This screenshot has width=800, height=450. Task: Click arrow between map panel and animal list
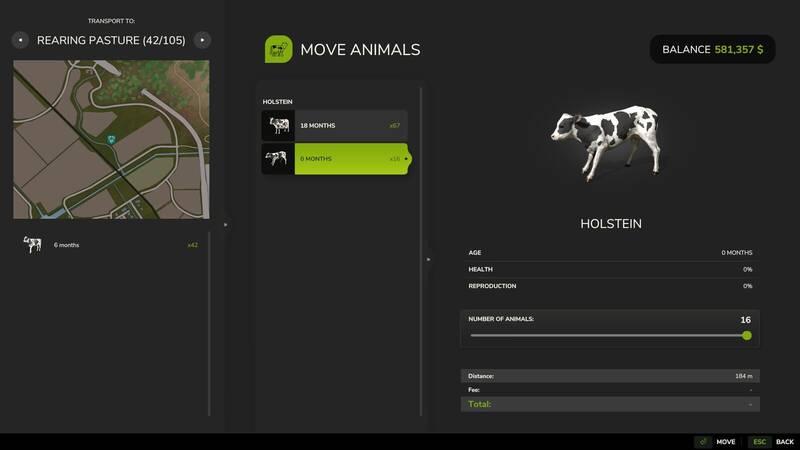pos(225,224)
